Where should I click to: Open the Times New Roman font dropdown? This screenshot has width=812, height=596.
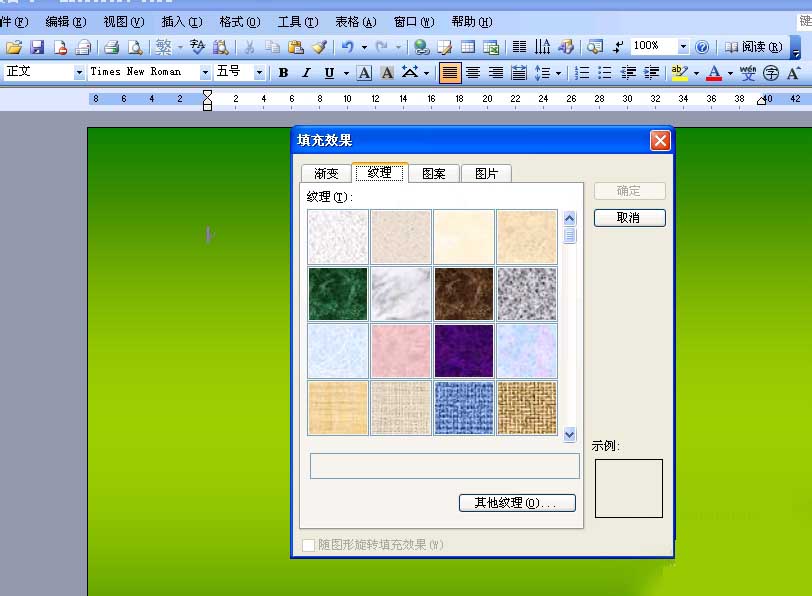[205, 72]
